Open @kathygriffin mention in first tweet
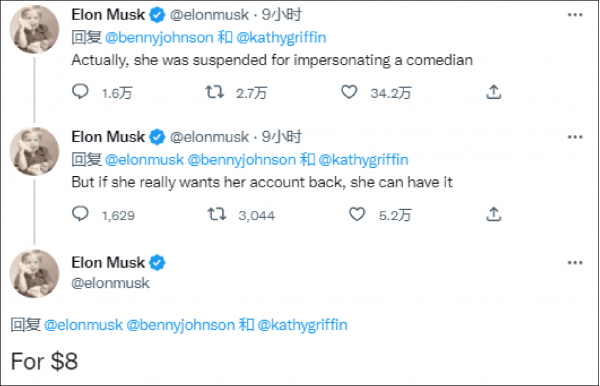The image size is (600, 386). point(281,37)
